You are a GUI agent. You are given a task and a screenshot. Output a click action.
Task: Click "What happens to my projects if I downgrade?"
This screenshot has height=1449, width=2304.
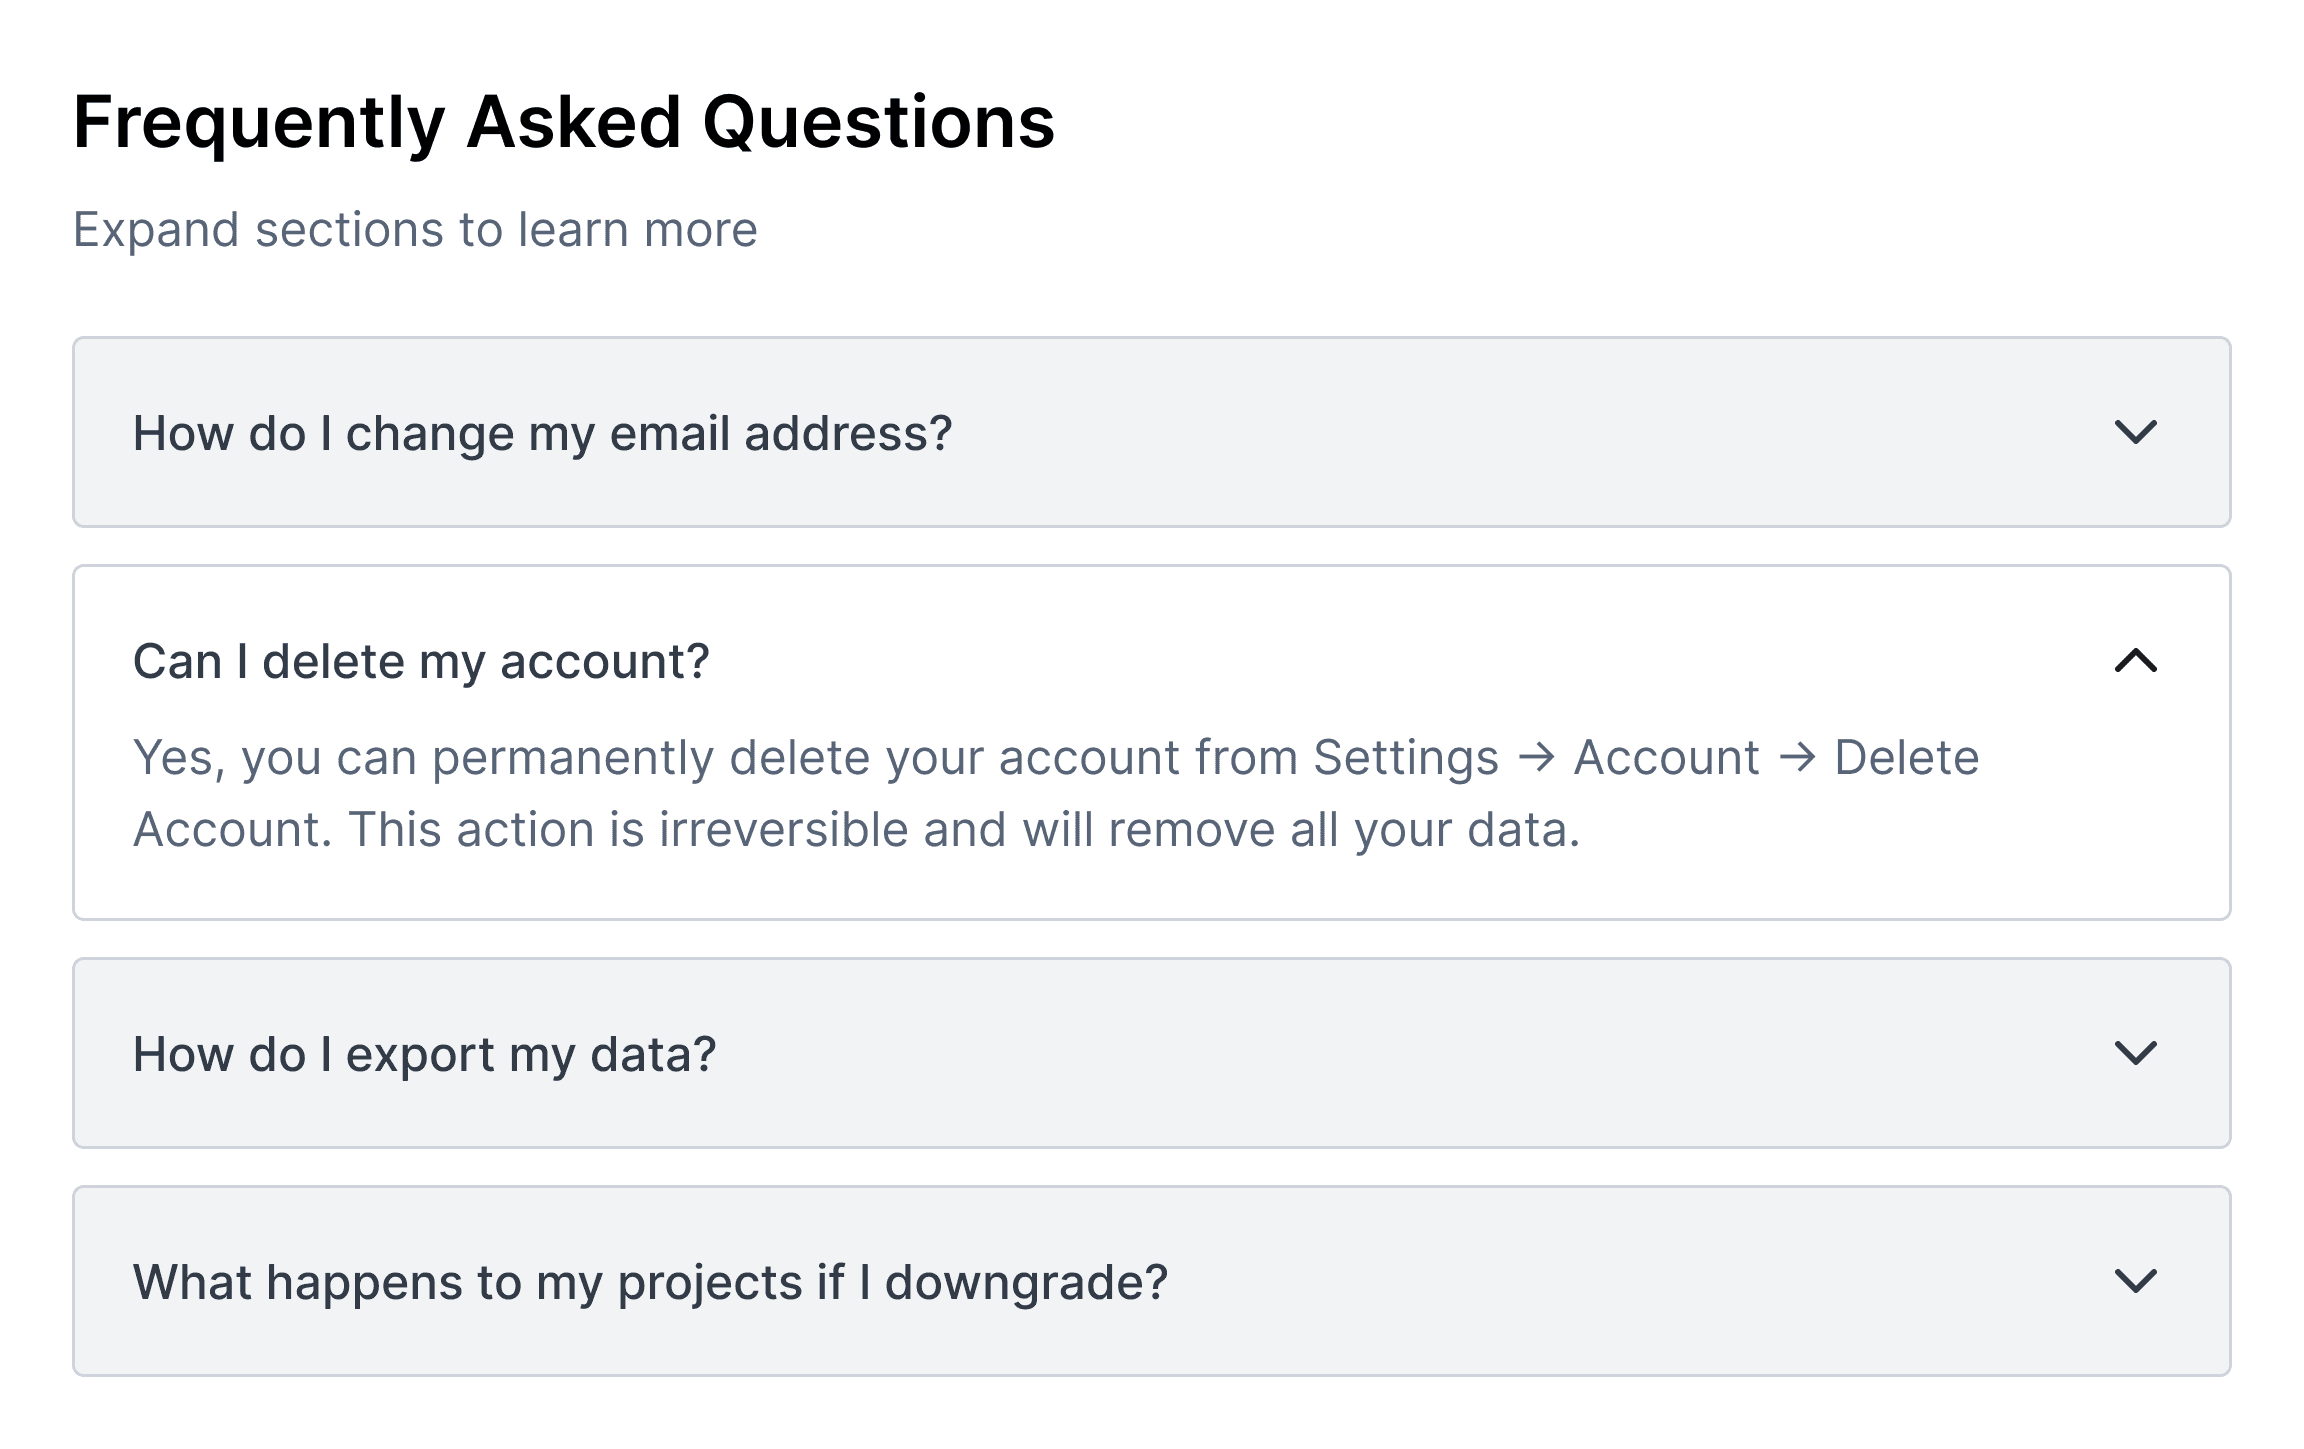pyautogui.click(x=650, y=1282)
